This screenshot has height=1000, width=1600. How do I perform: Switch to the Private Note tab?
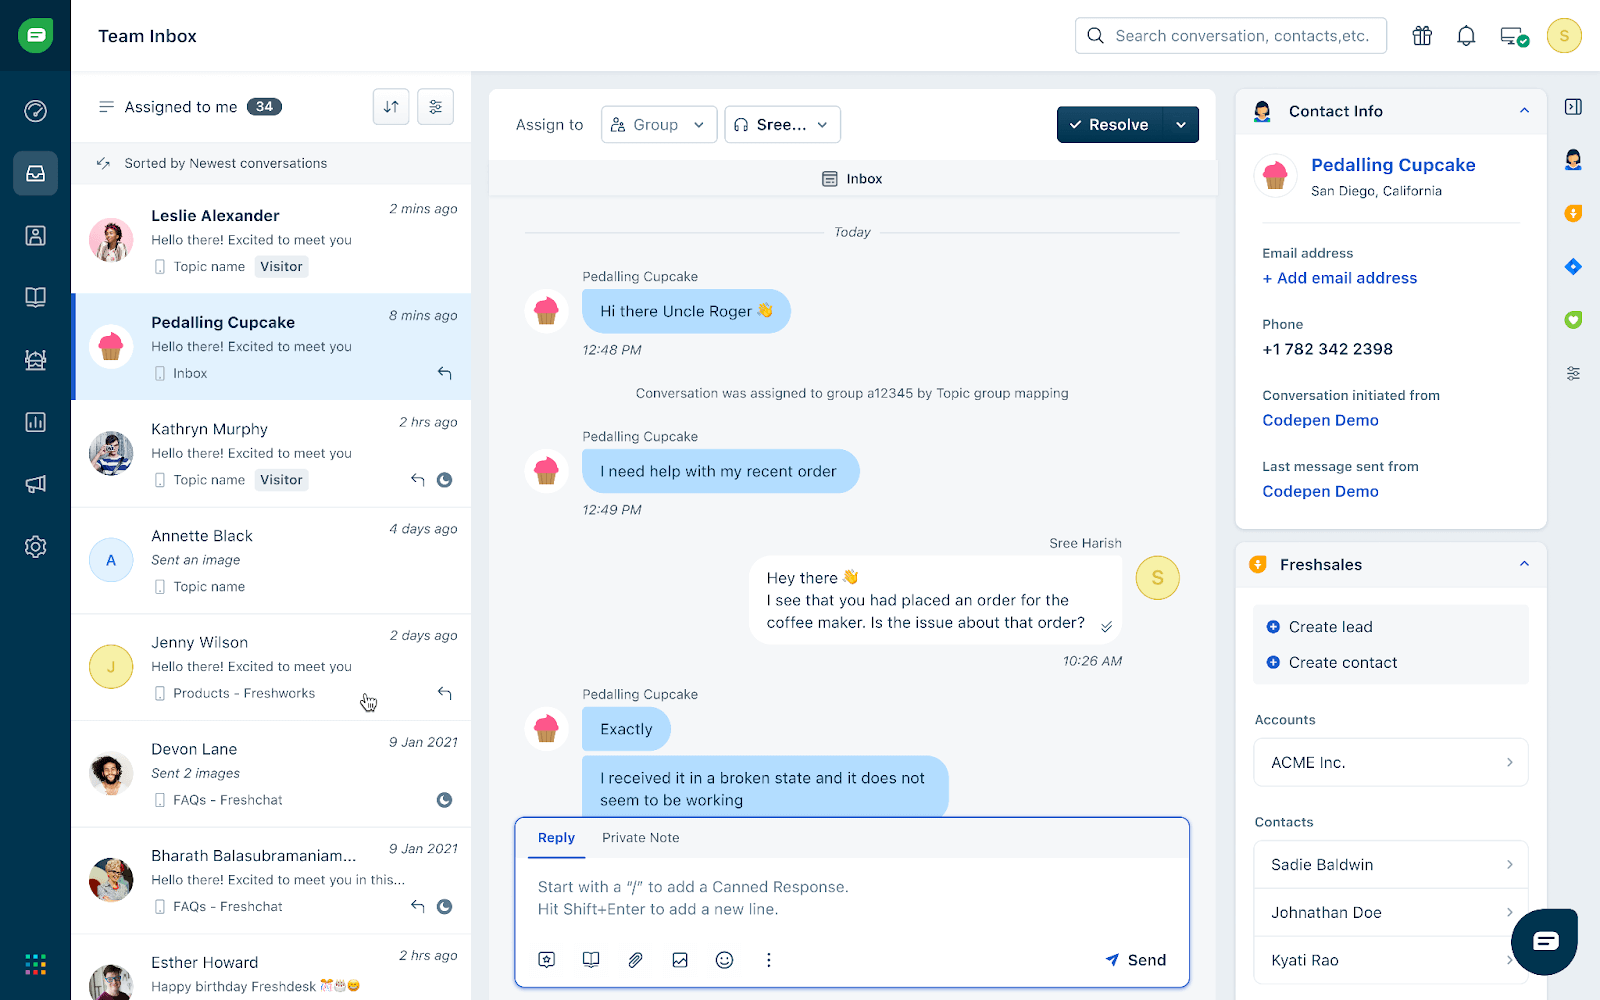(x=640, y=838)
